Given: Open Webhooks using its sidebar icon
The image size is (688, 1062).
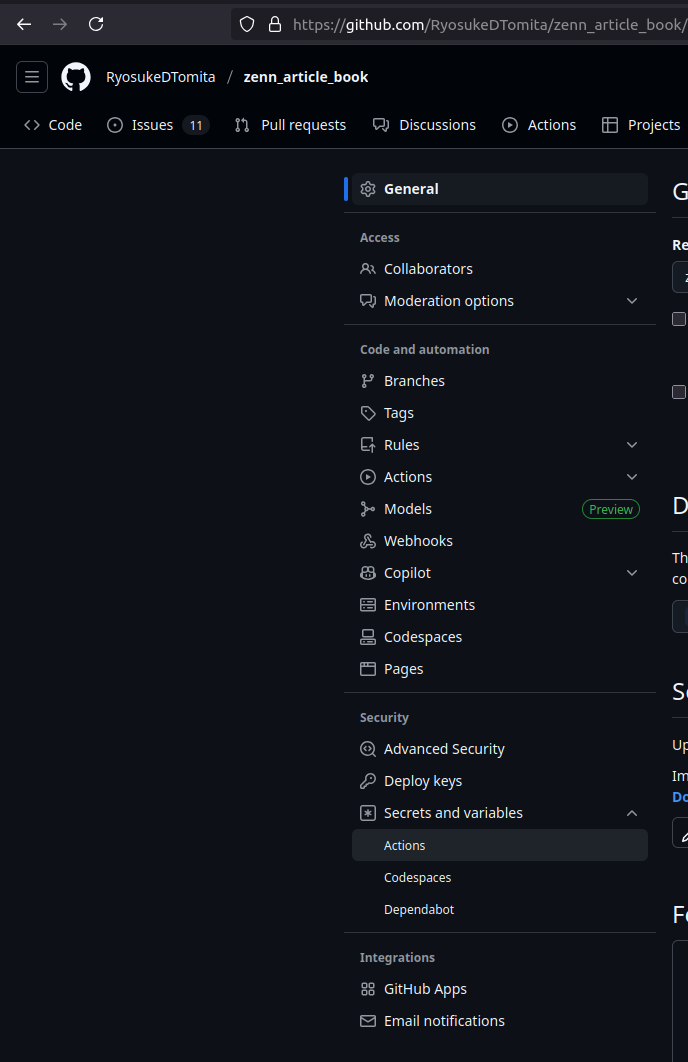Looking at the screenshot, I should click(368, 540).
